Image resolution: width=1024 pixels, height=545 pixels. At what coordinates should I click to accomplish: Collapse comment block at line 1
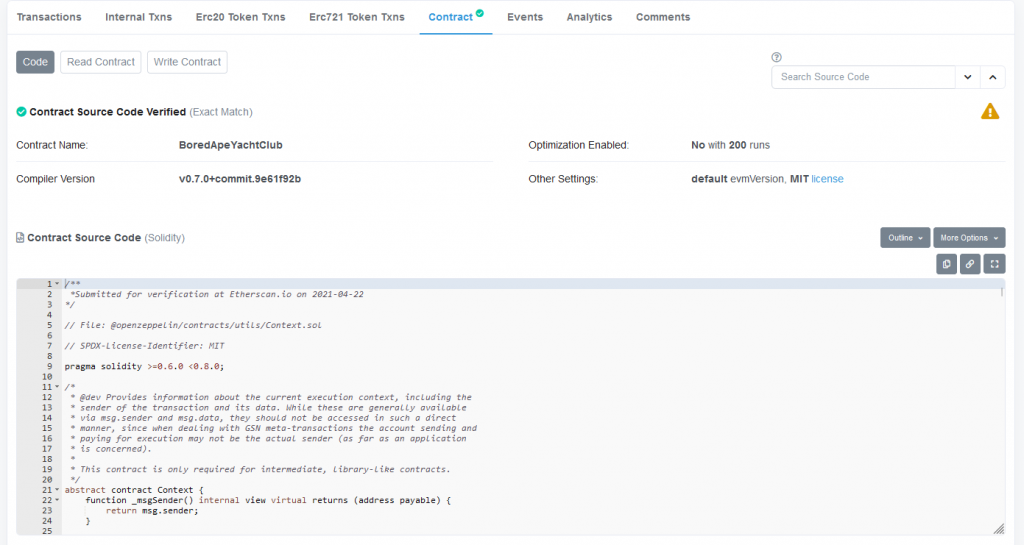tap(57, 284)
